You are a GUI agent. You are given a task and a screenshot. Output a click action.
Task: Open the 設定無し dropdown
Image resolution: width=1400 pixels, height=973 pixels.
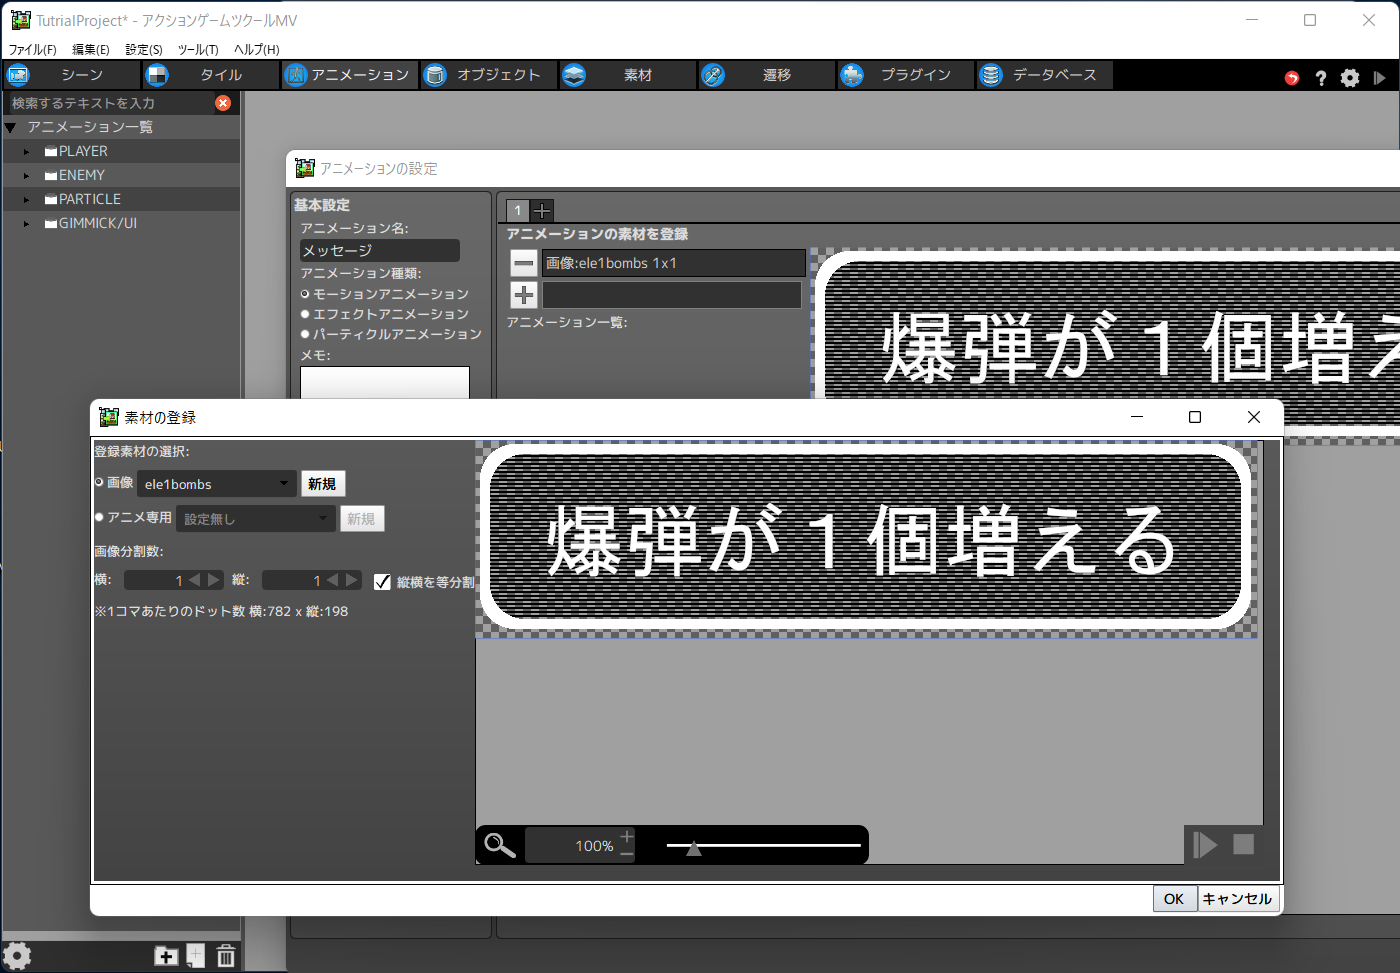click(256, 519)
